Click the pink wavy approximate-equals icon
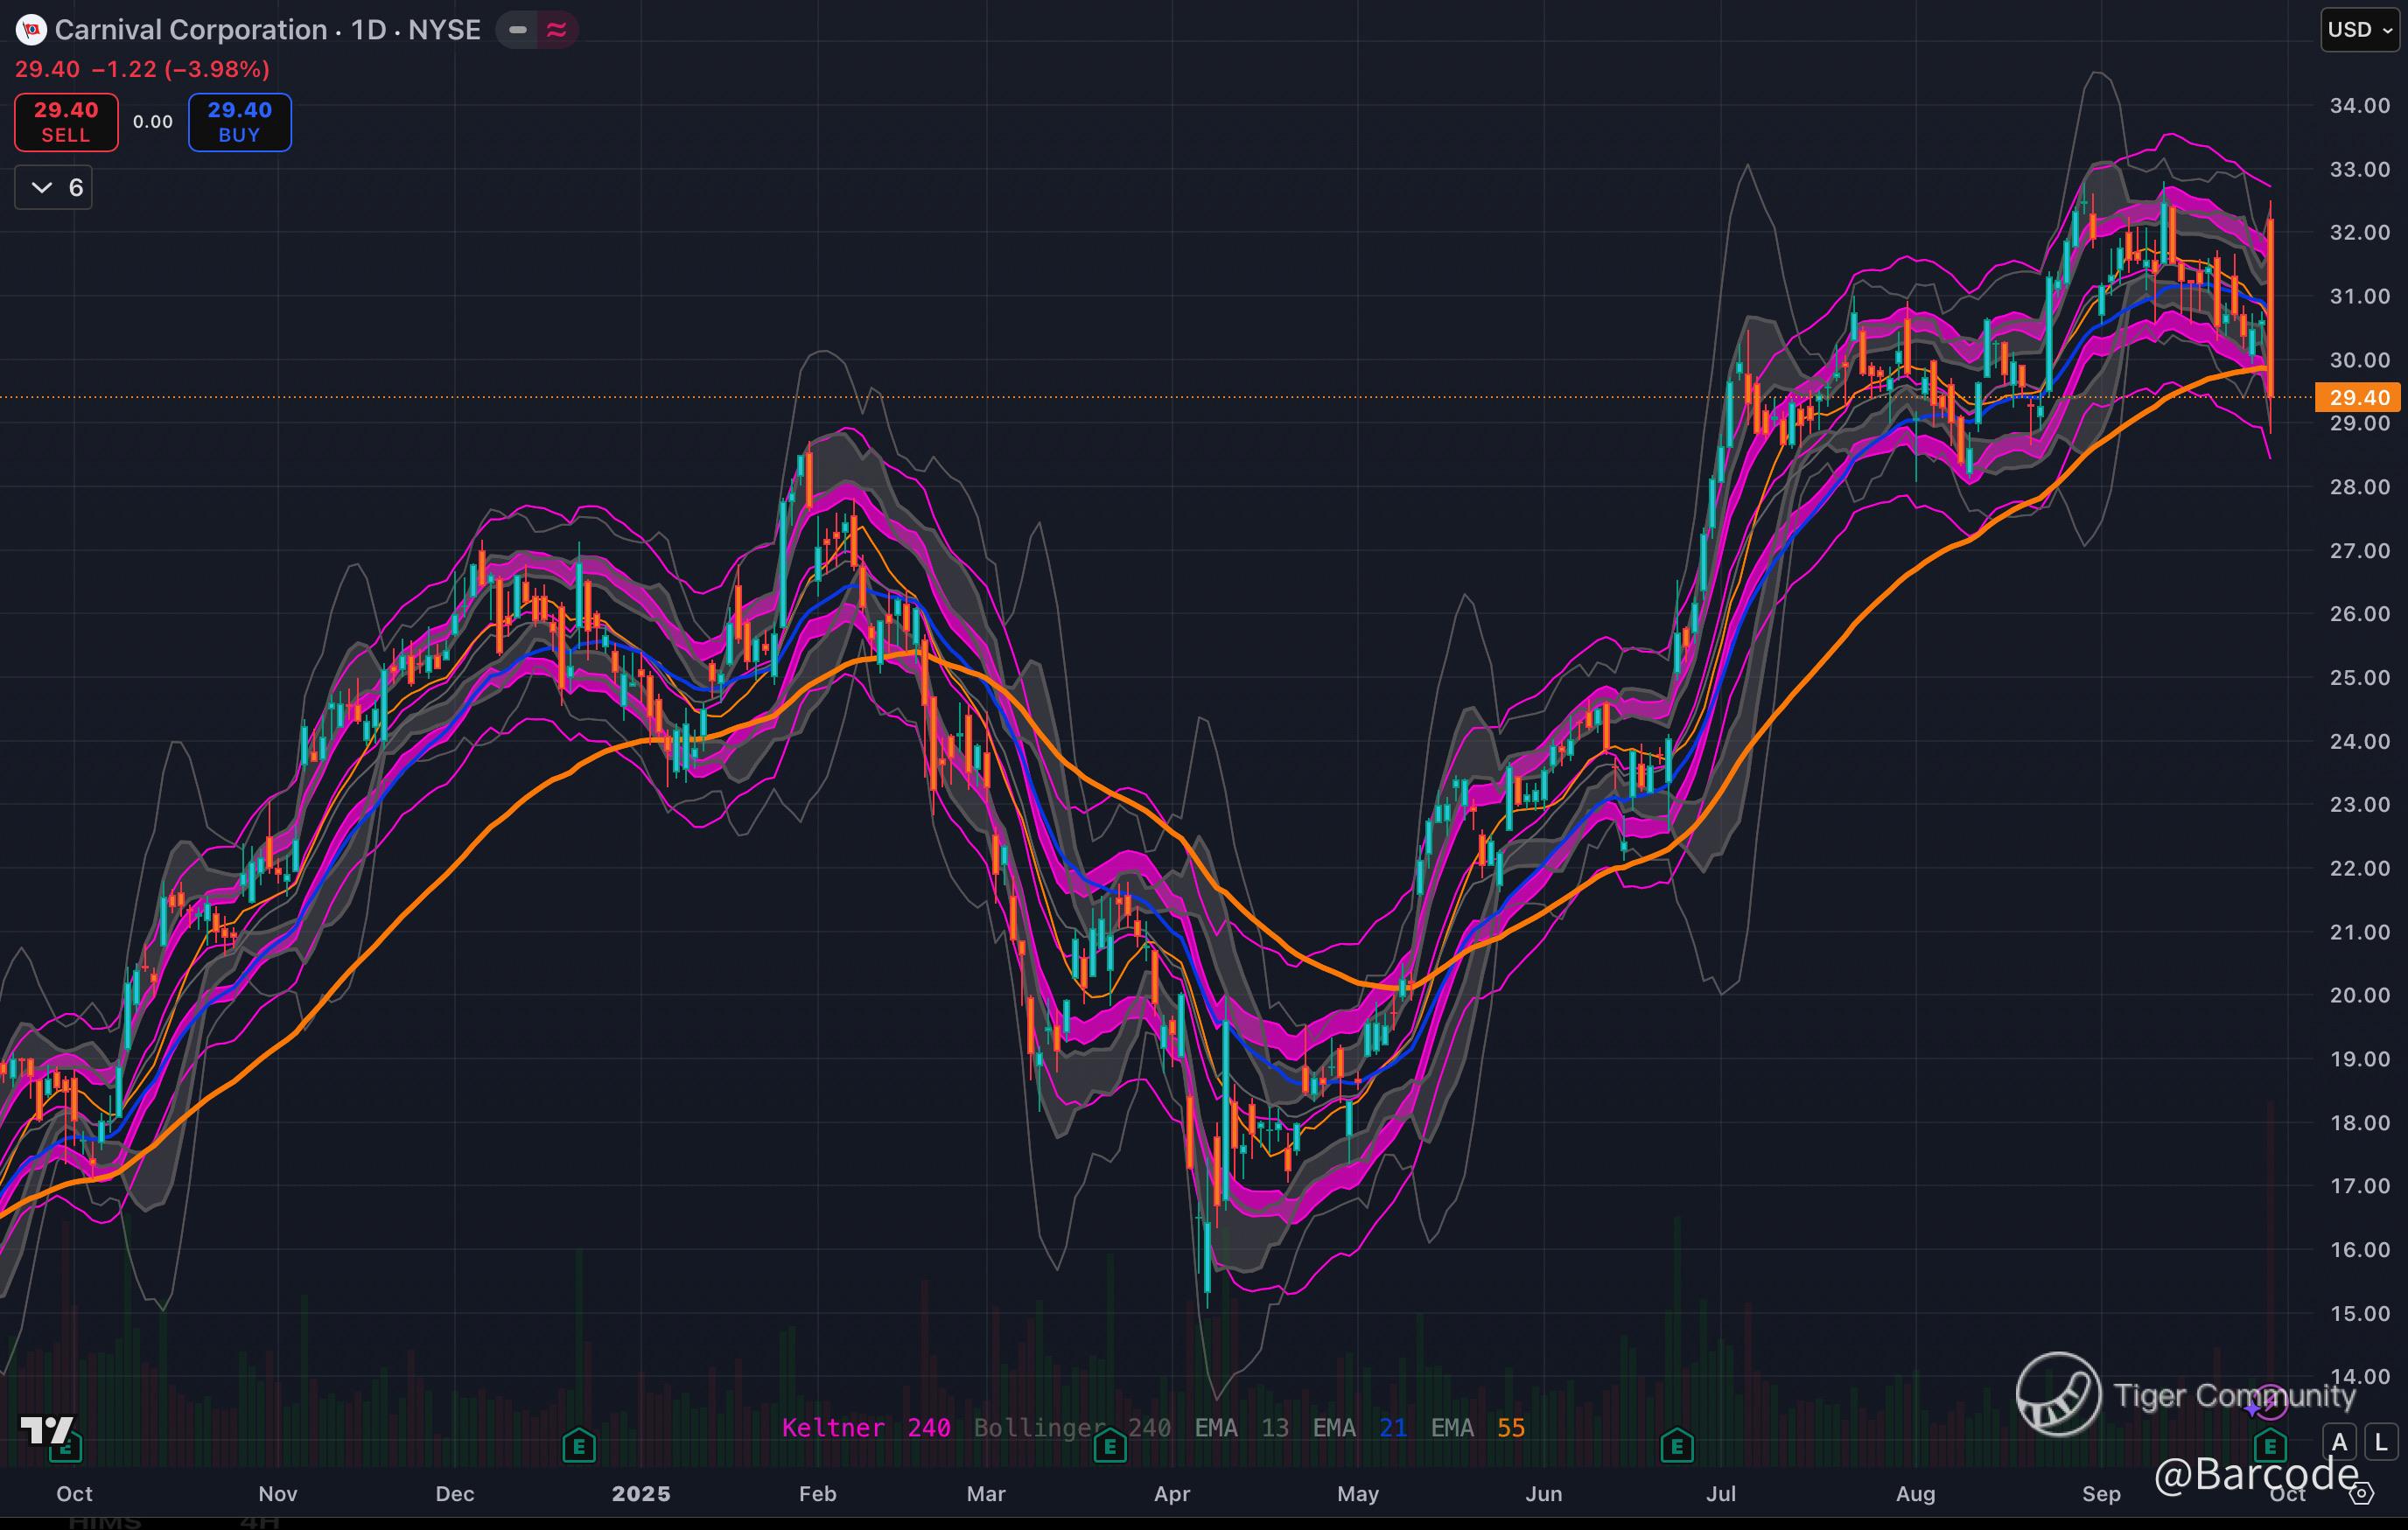The image size is (2408, 1530). point(557,30)
